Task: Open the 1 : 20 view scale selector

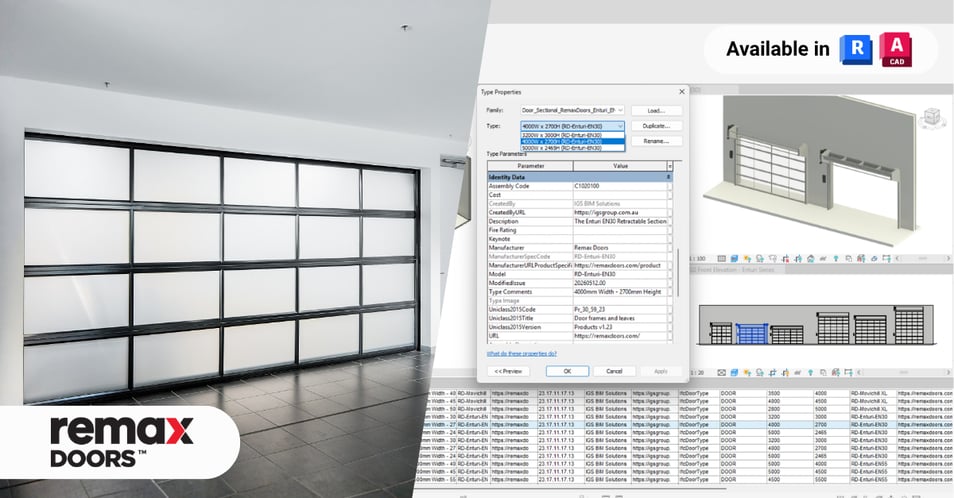Action: click(697, 372)
